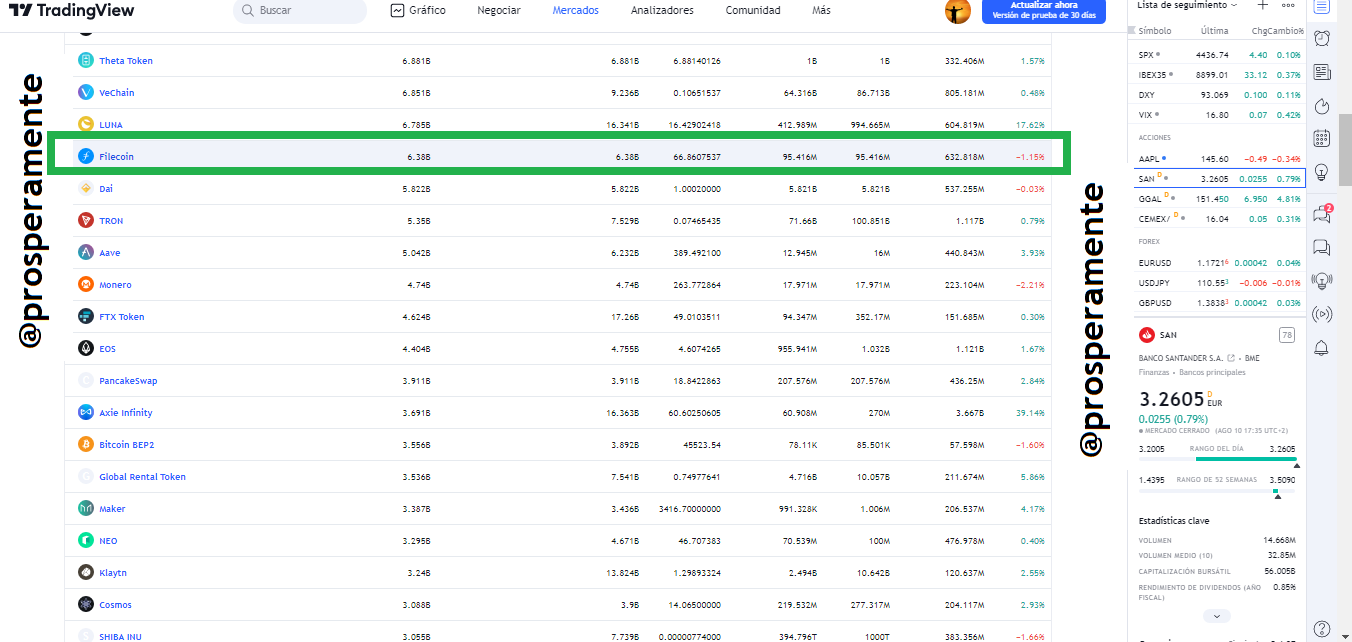Expand more key statistics chevron
Image resolution: width=1352 pixels, height=642 pixels.
[x=1216, y=616]
